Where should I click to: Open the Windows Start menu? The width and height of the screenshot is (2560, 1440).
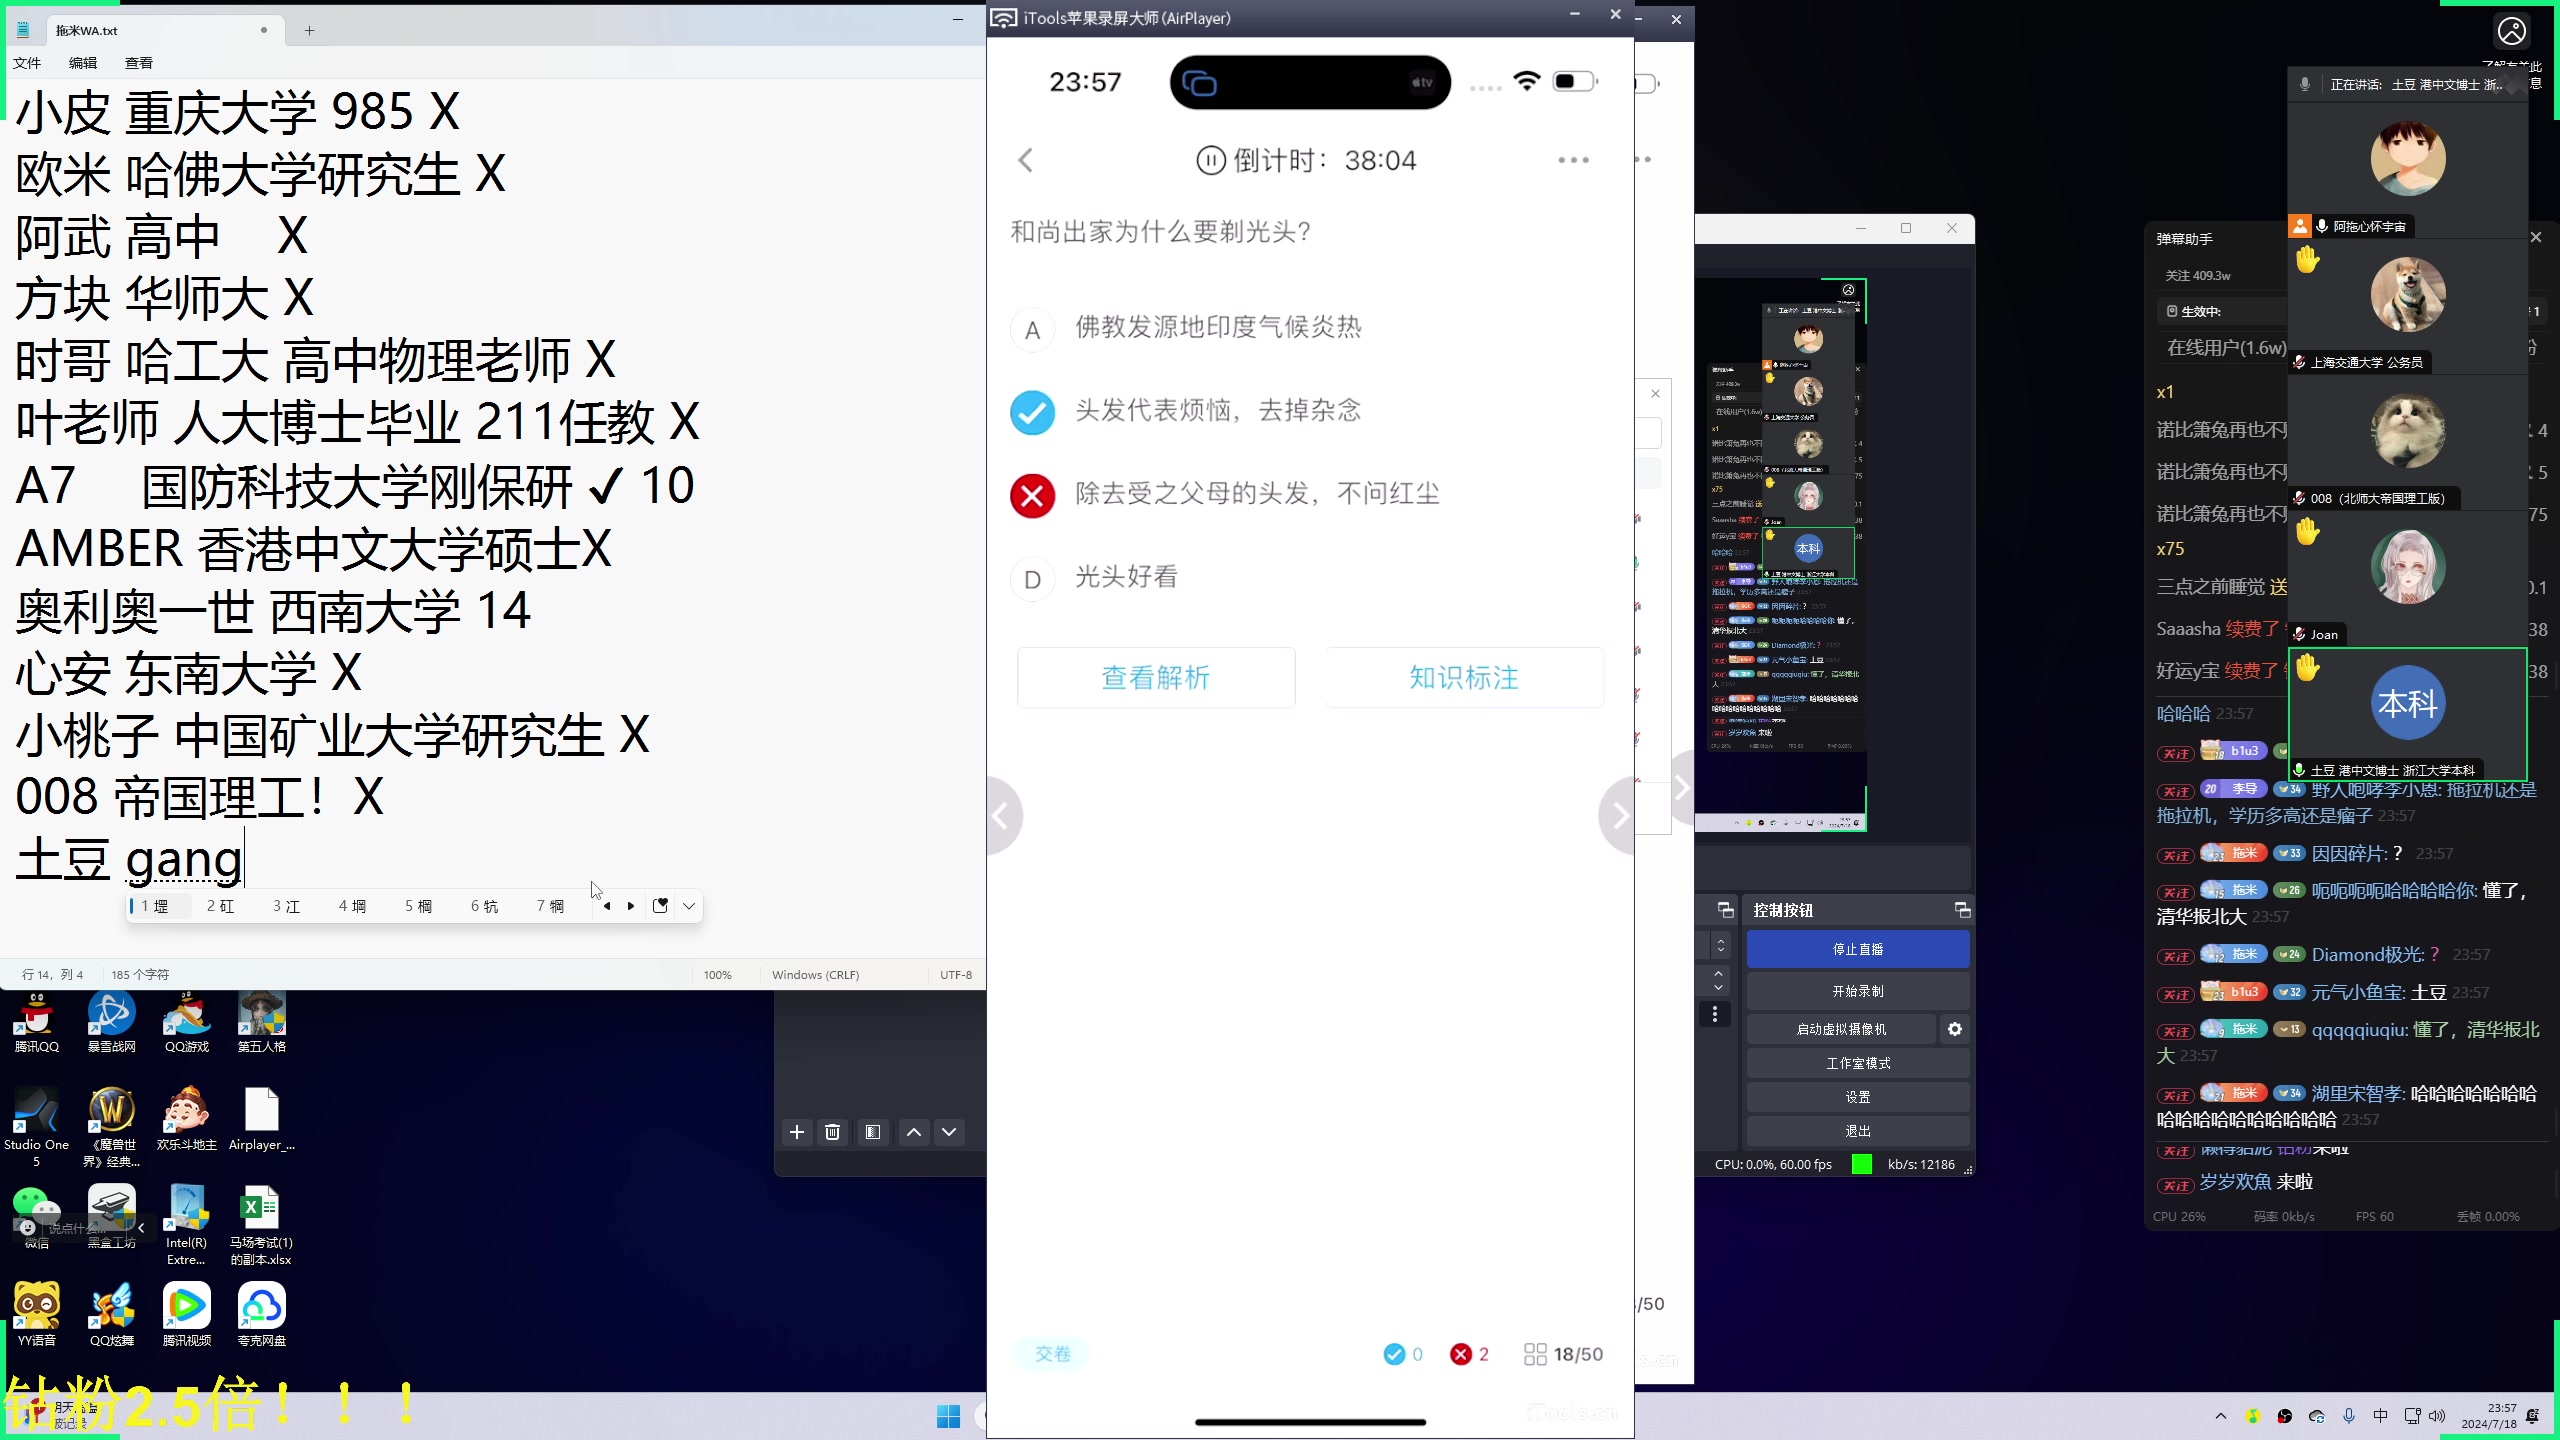[948, 1416]
